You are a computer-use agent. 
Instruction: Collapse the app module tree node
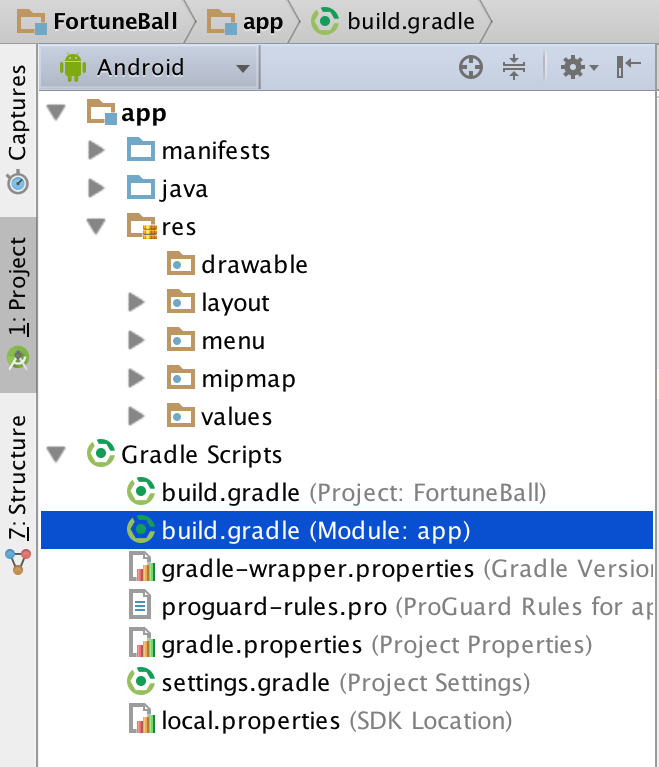click(x=56, y=113)
